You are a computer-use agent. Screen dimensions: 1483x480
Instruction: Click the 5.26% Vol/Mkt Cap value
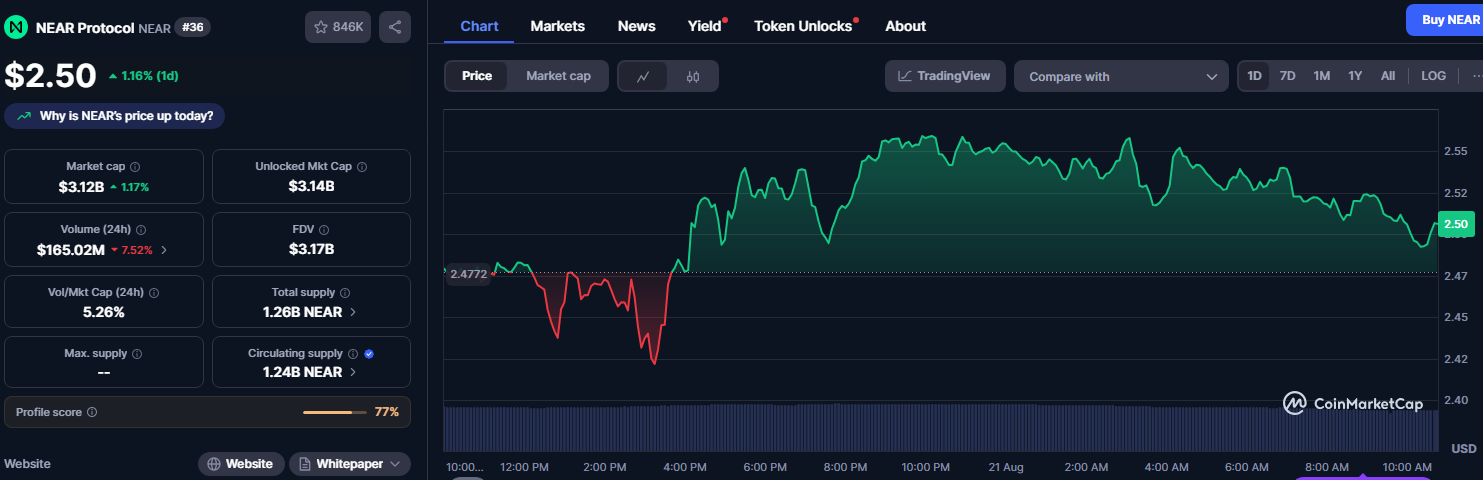[x=104, y=312]
